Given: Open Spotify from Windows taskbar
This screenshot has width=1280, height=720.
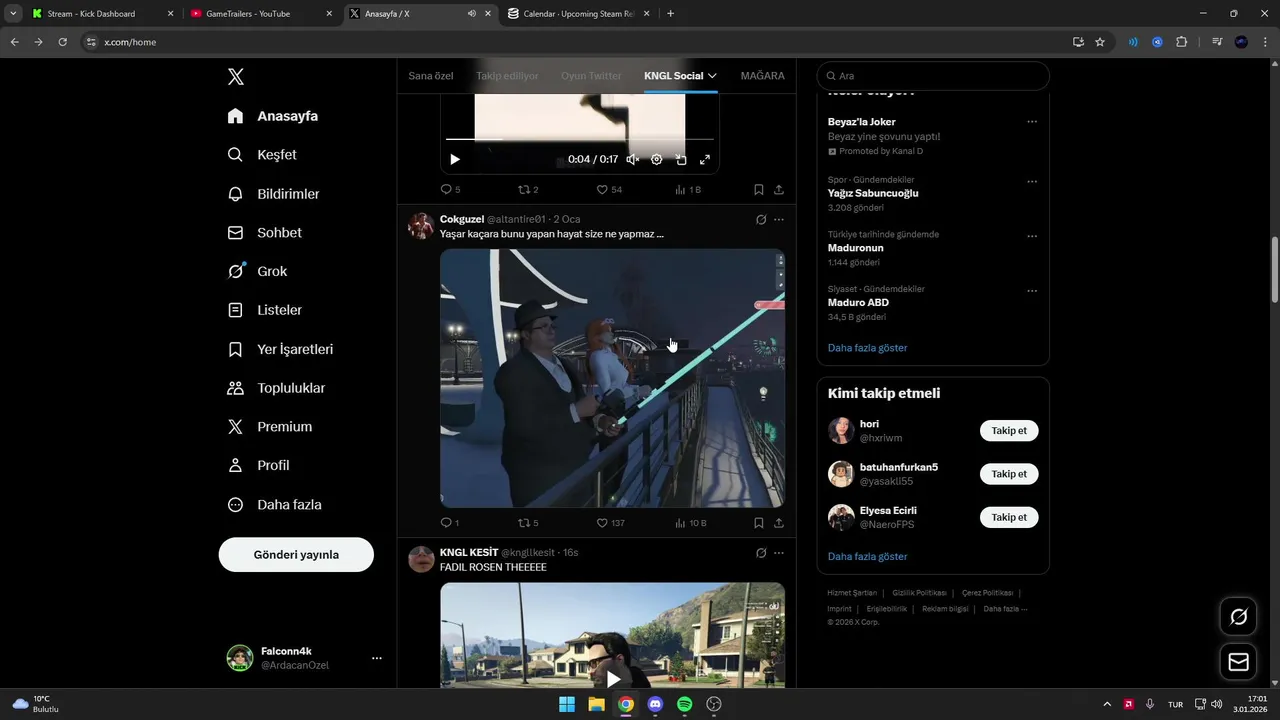Looking at the screenshot, I should [x=685, y=704].
